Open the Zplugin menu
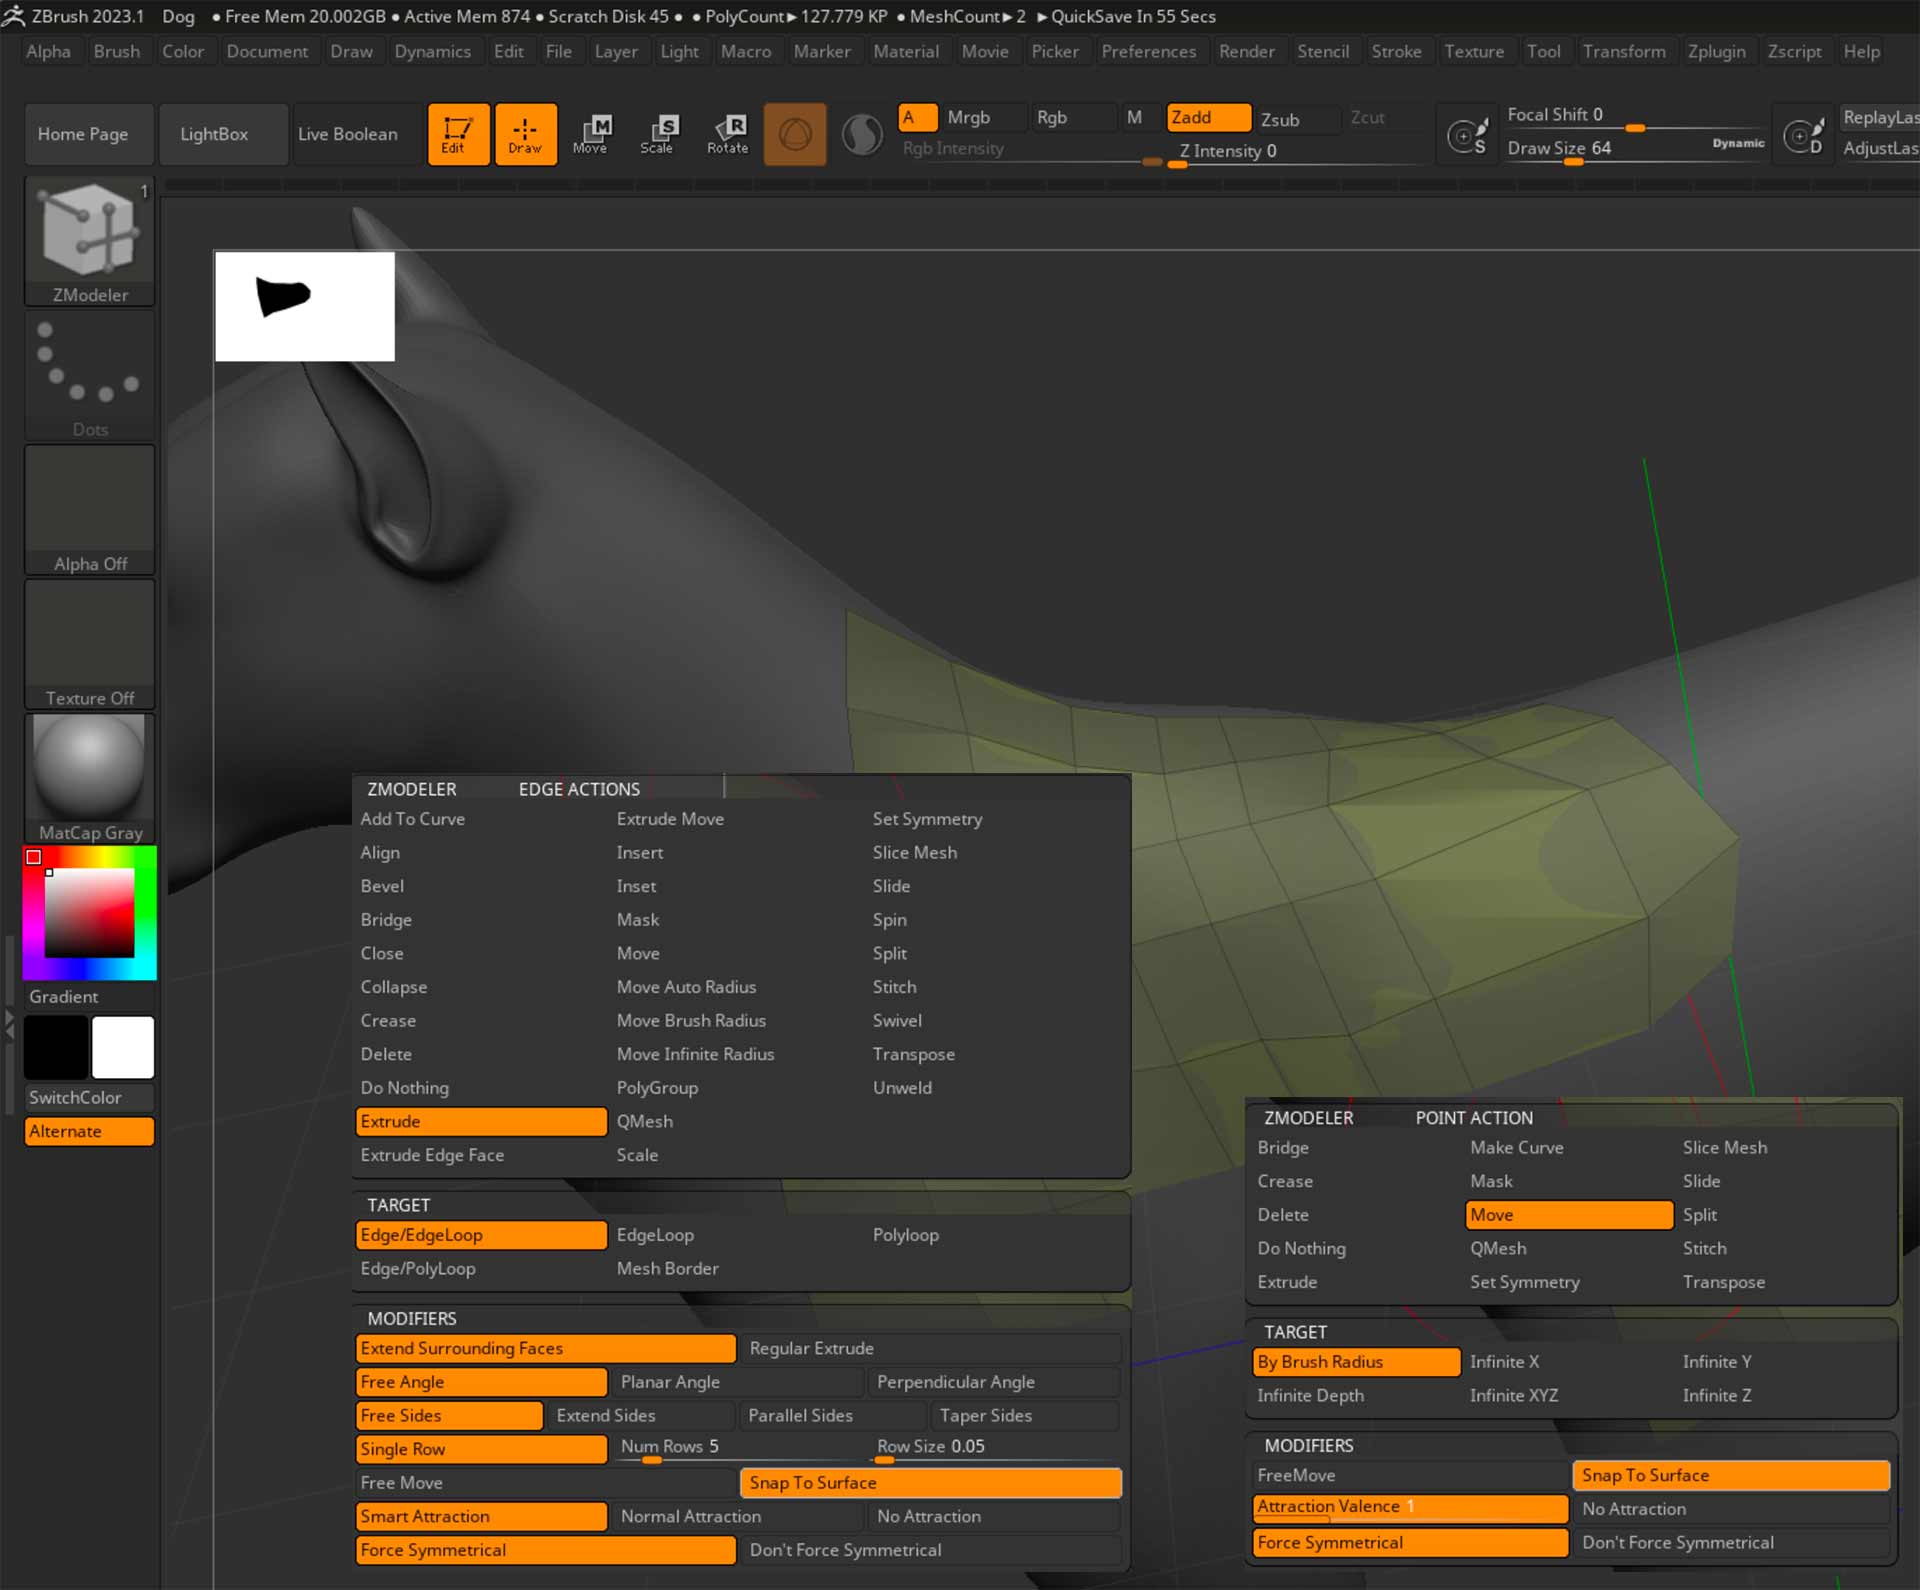This screenshot has width=1920, height=1590. (x=1716, y=51)
